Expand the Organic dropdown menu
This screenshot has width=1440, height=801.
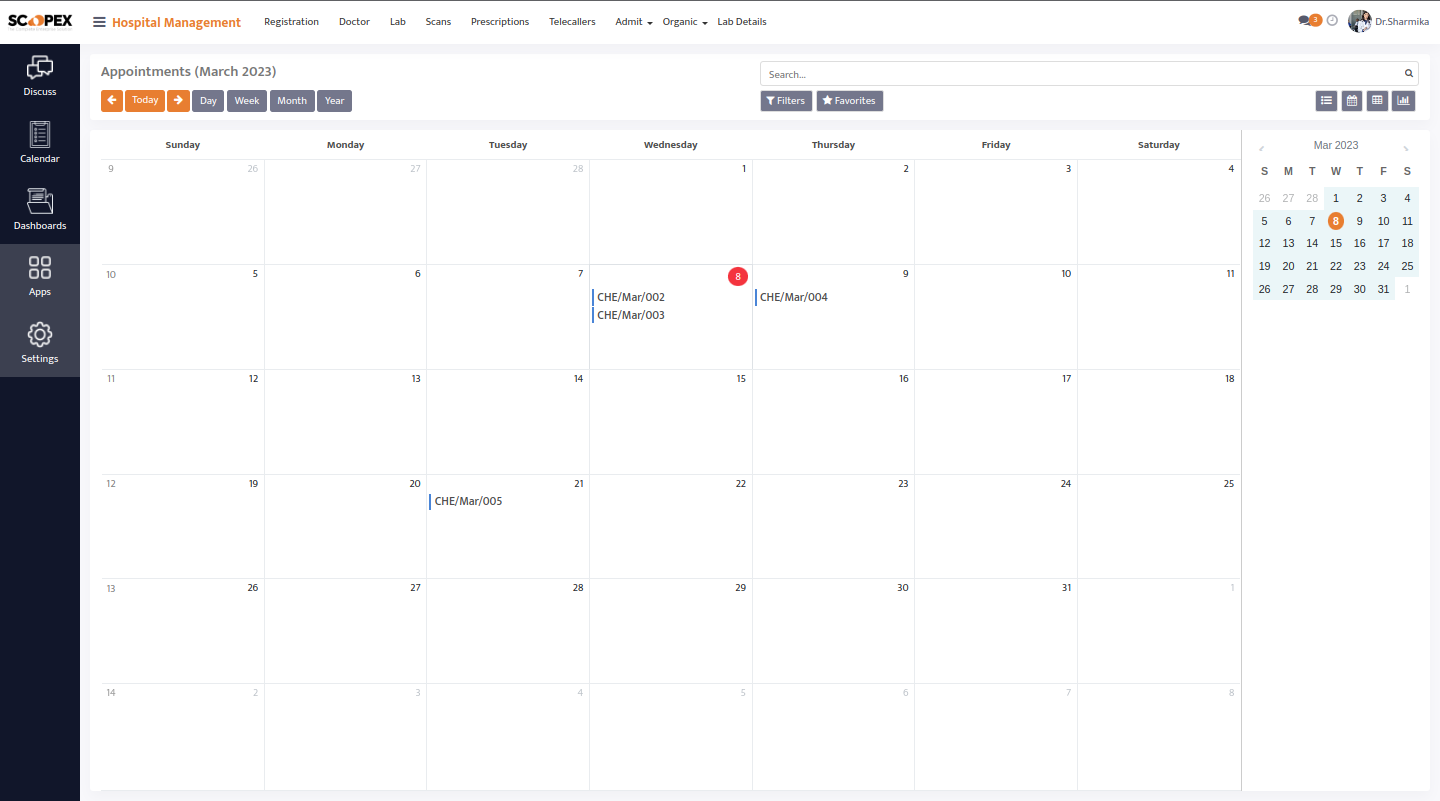click(685, 22)
